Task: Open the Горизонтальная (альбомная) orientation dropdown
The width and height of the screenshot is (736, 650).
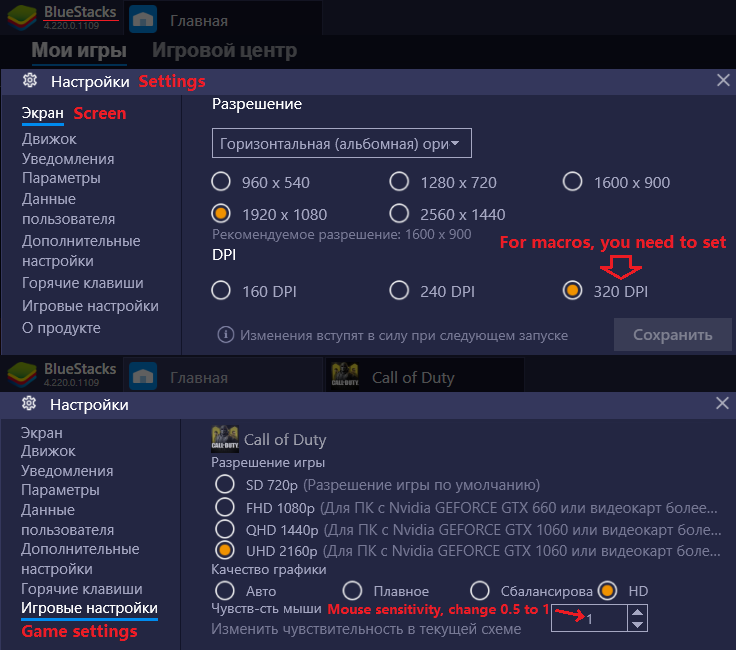Action: click(342, 143)
